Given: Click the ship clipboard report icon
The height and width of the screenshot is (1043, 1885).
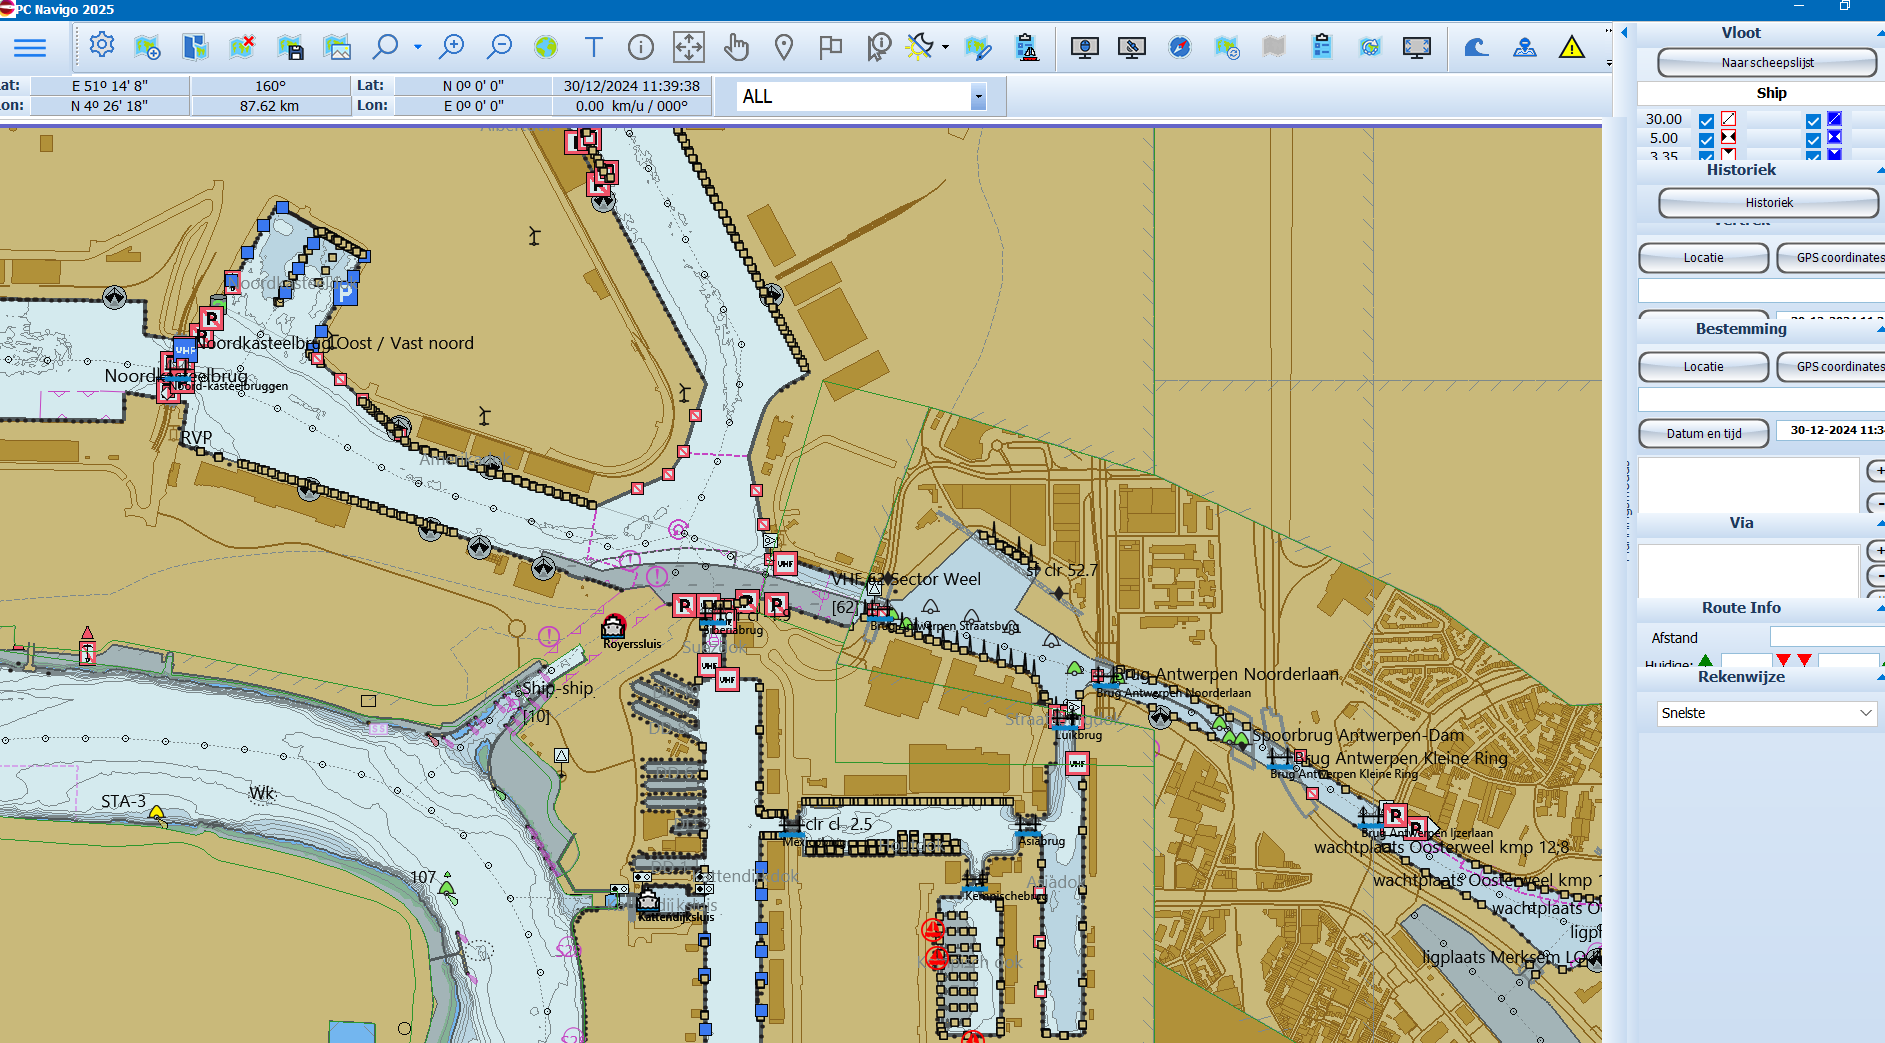Looking at the screenshot, I should click(1027, 47).
